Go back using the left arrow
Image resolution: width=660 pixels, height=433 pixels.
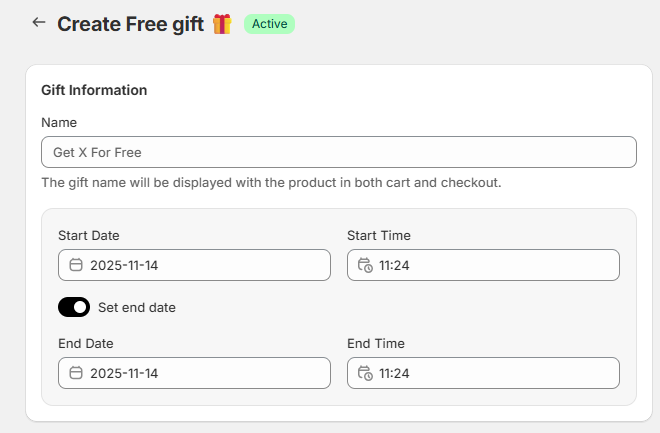[x=39, y=22]
